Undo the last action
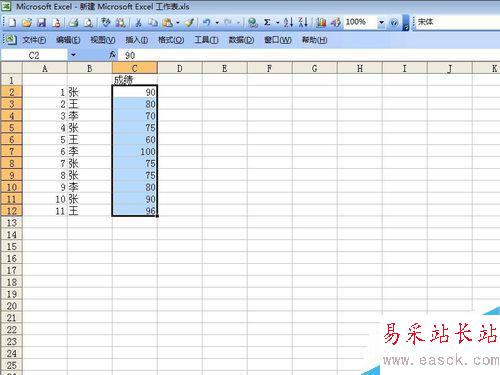 (207, 22)
